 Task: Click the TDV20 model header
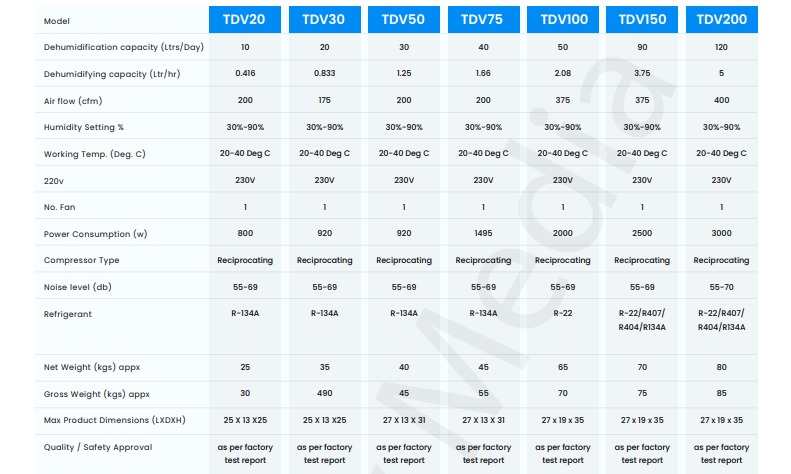[245, 20]
